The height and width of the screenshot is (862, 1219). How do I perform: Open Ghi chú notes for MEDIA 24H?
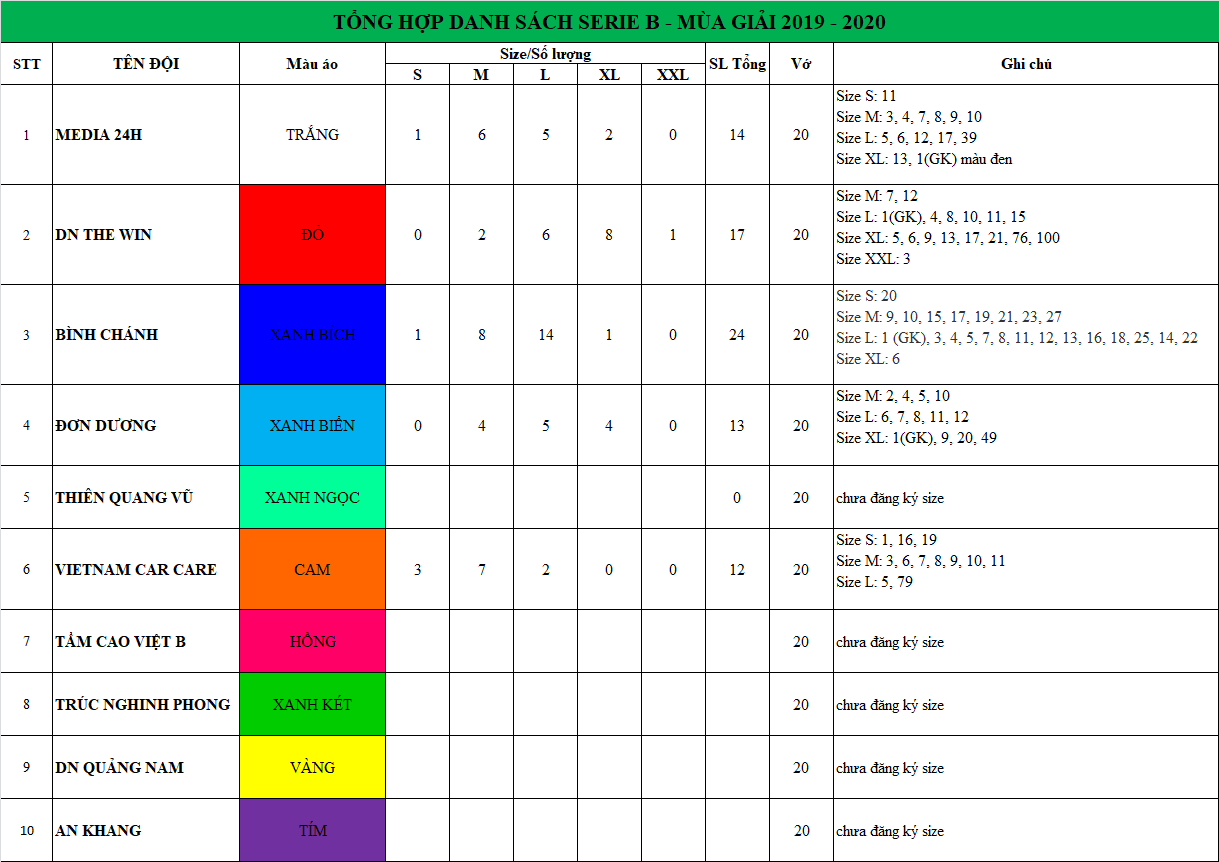pyautogui.click(x=1026, y=135)
